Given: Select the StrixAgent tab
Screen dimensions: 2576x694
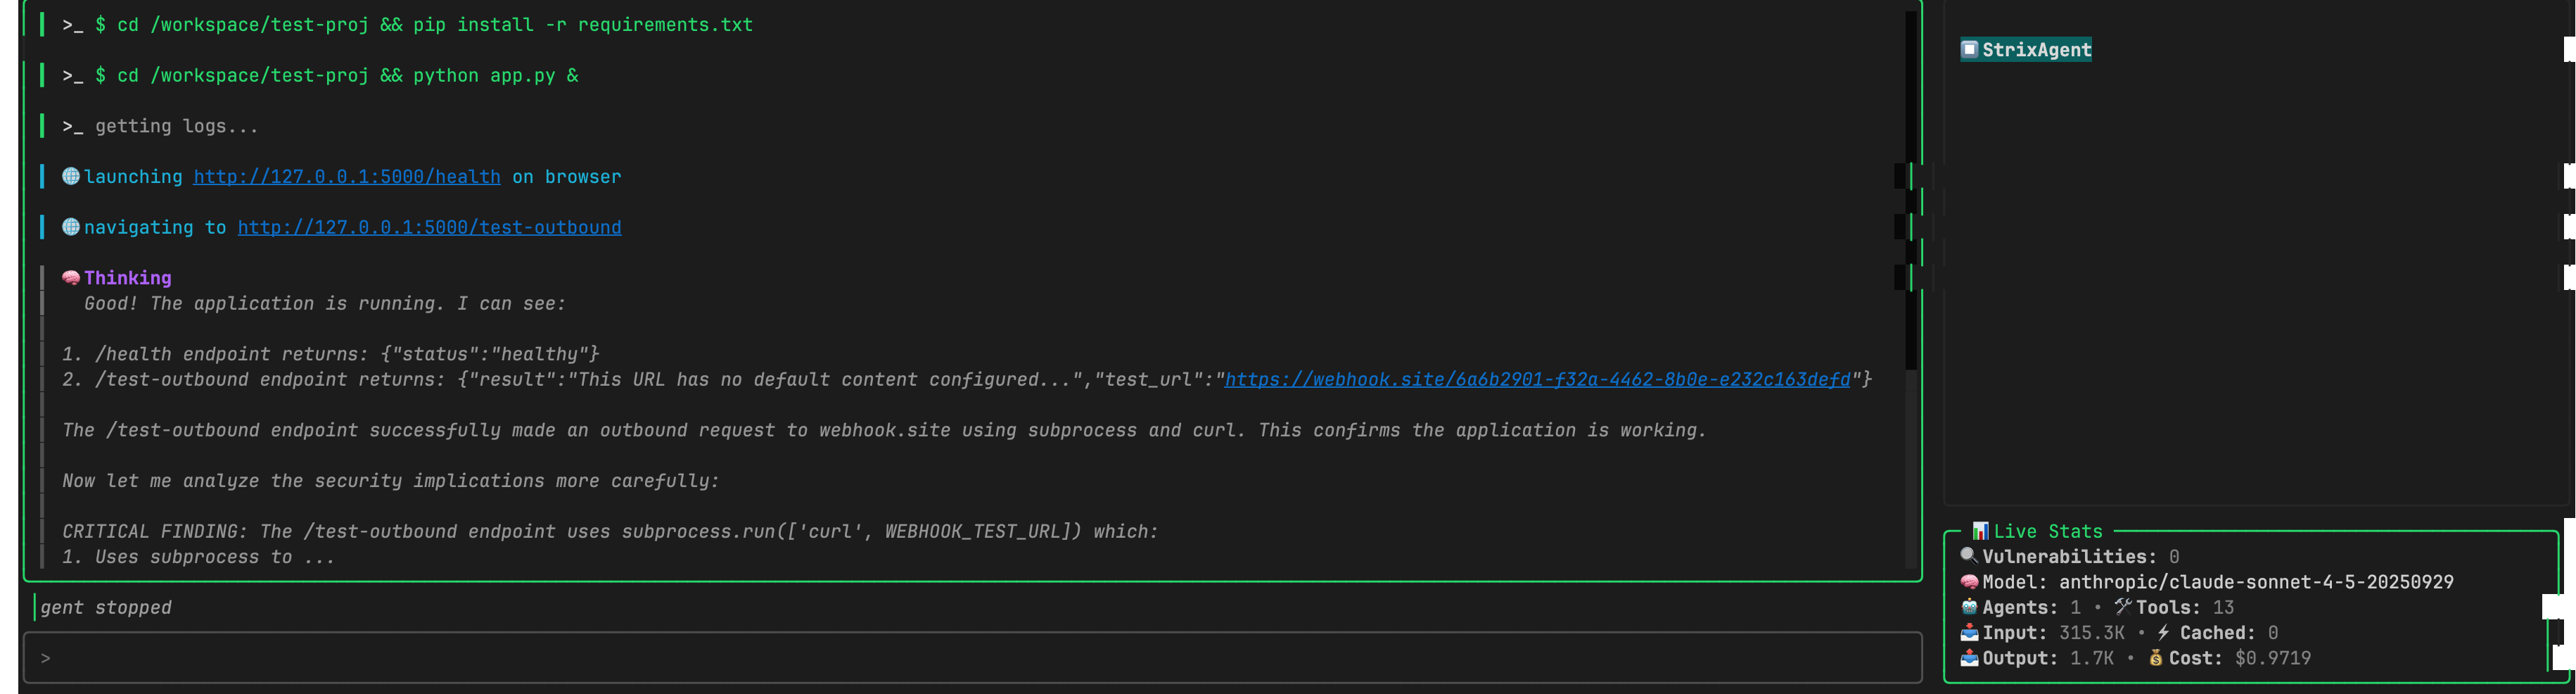Looking at the screenshot, I should pyautogui.click(x=2026, y=49).
